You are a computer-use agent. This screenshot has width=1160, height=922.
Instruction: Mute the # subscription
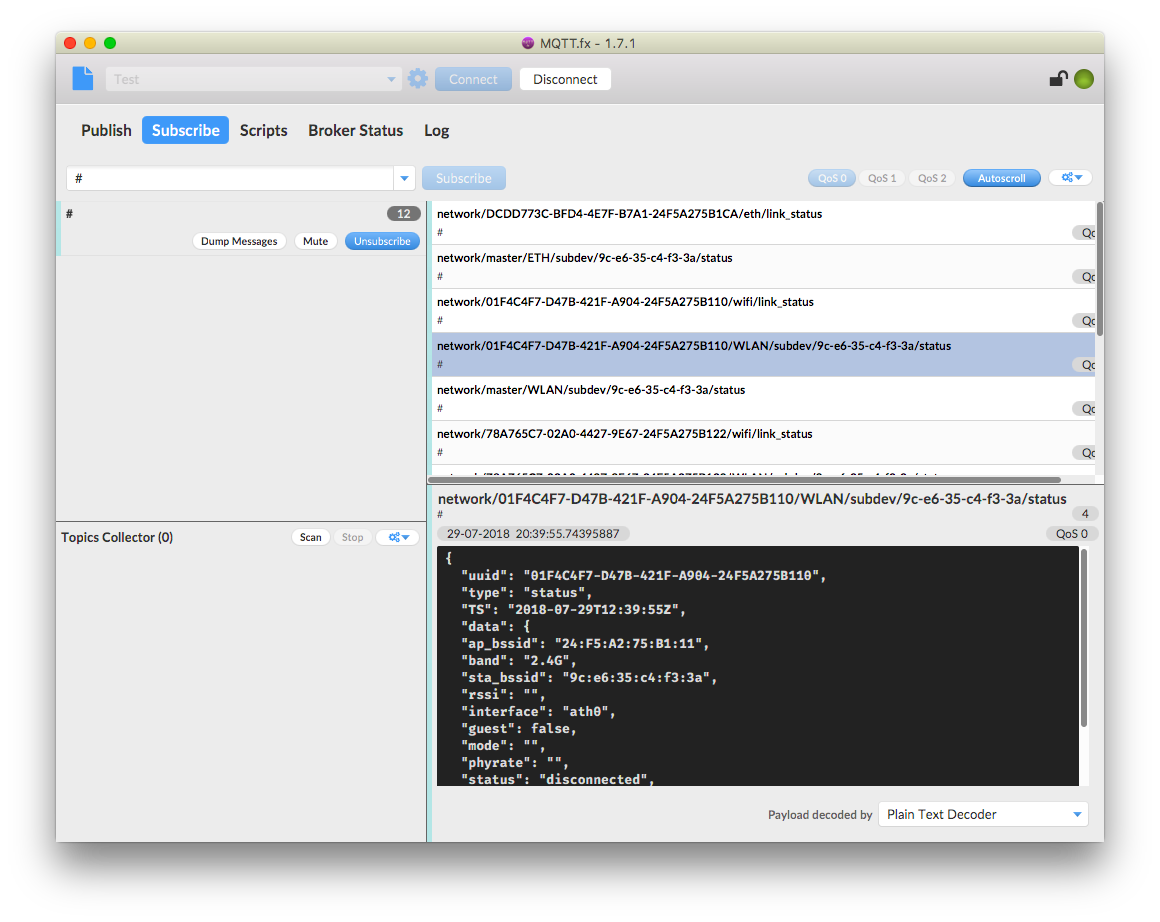pyautogui.click(x=315, y=241)
